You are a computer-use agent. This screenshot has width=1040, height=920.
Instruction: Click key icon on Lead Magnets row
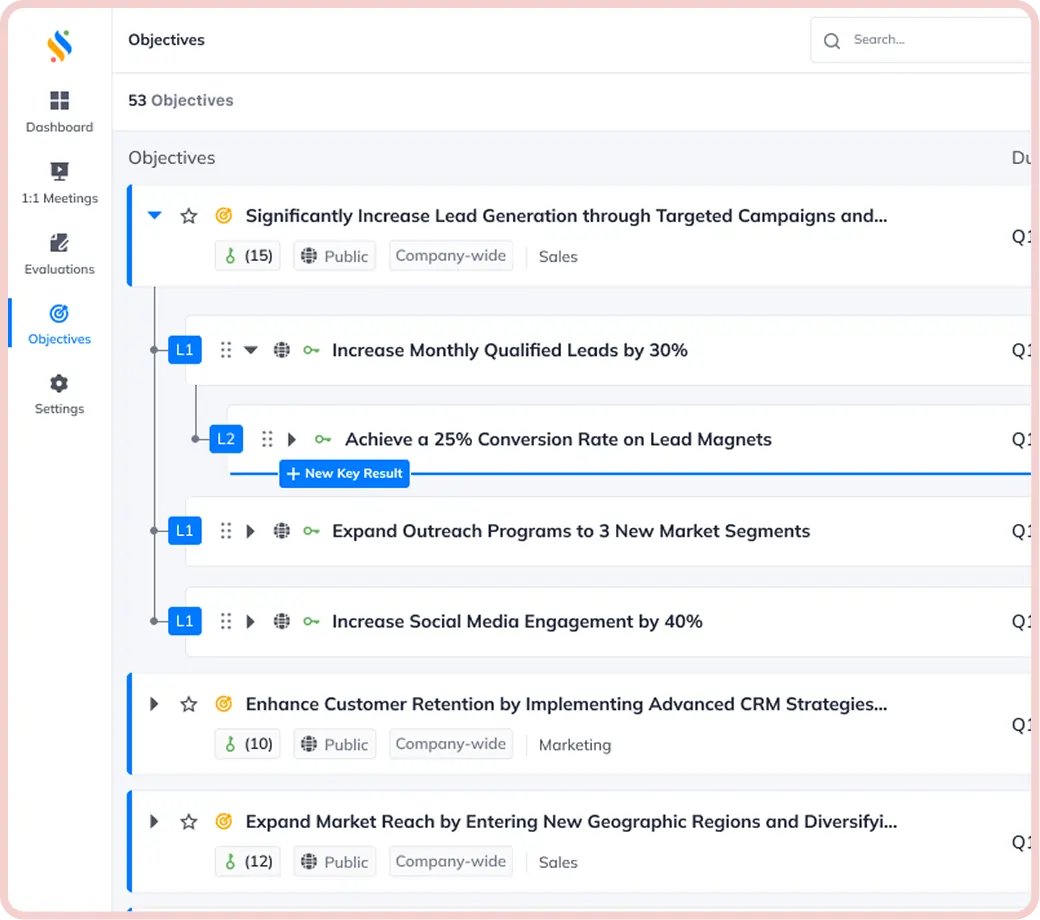click(323, 439)
